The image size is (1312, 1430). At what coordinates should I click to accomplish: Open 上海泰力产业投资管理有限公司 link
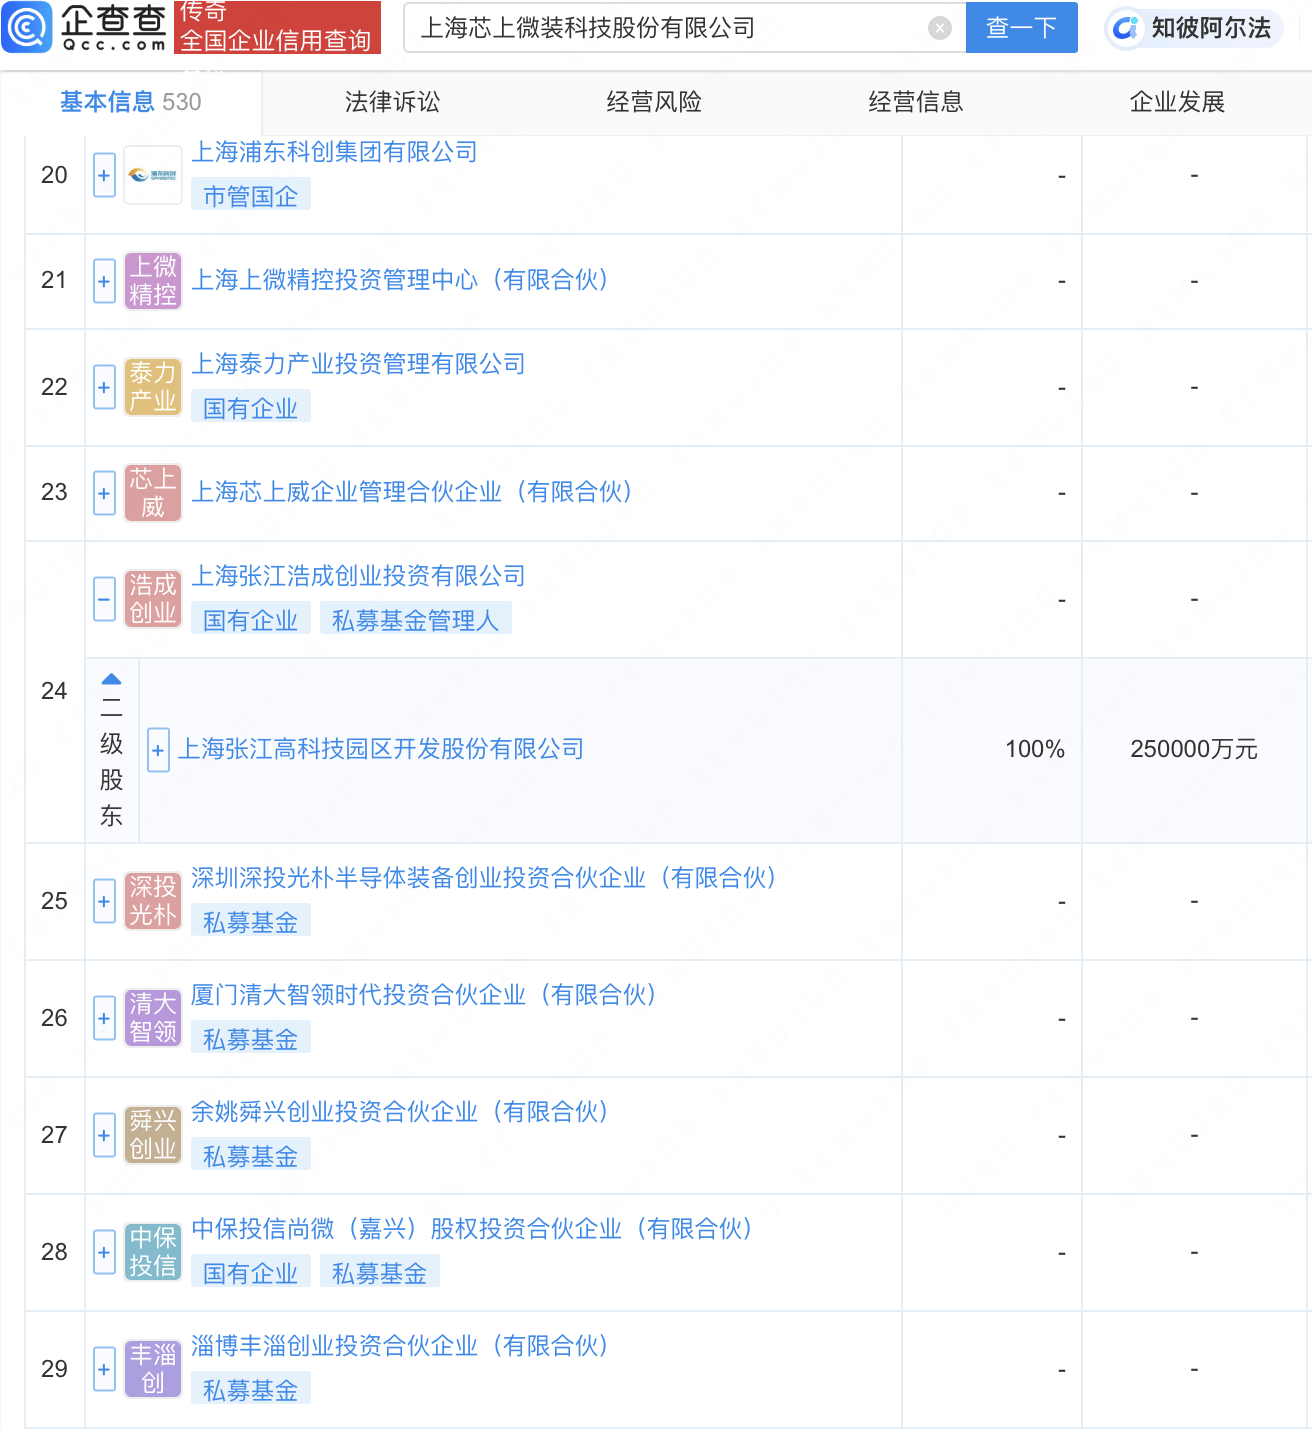358,364
